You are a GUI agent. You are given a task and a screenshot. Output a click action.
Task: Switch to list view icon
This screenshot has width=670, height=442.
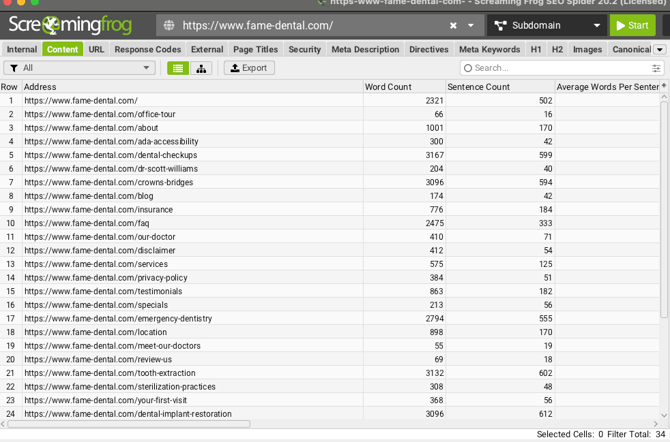tap(178, 68)
